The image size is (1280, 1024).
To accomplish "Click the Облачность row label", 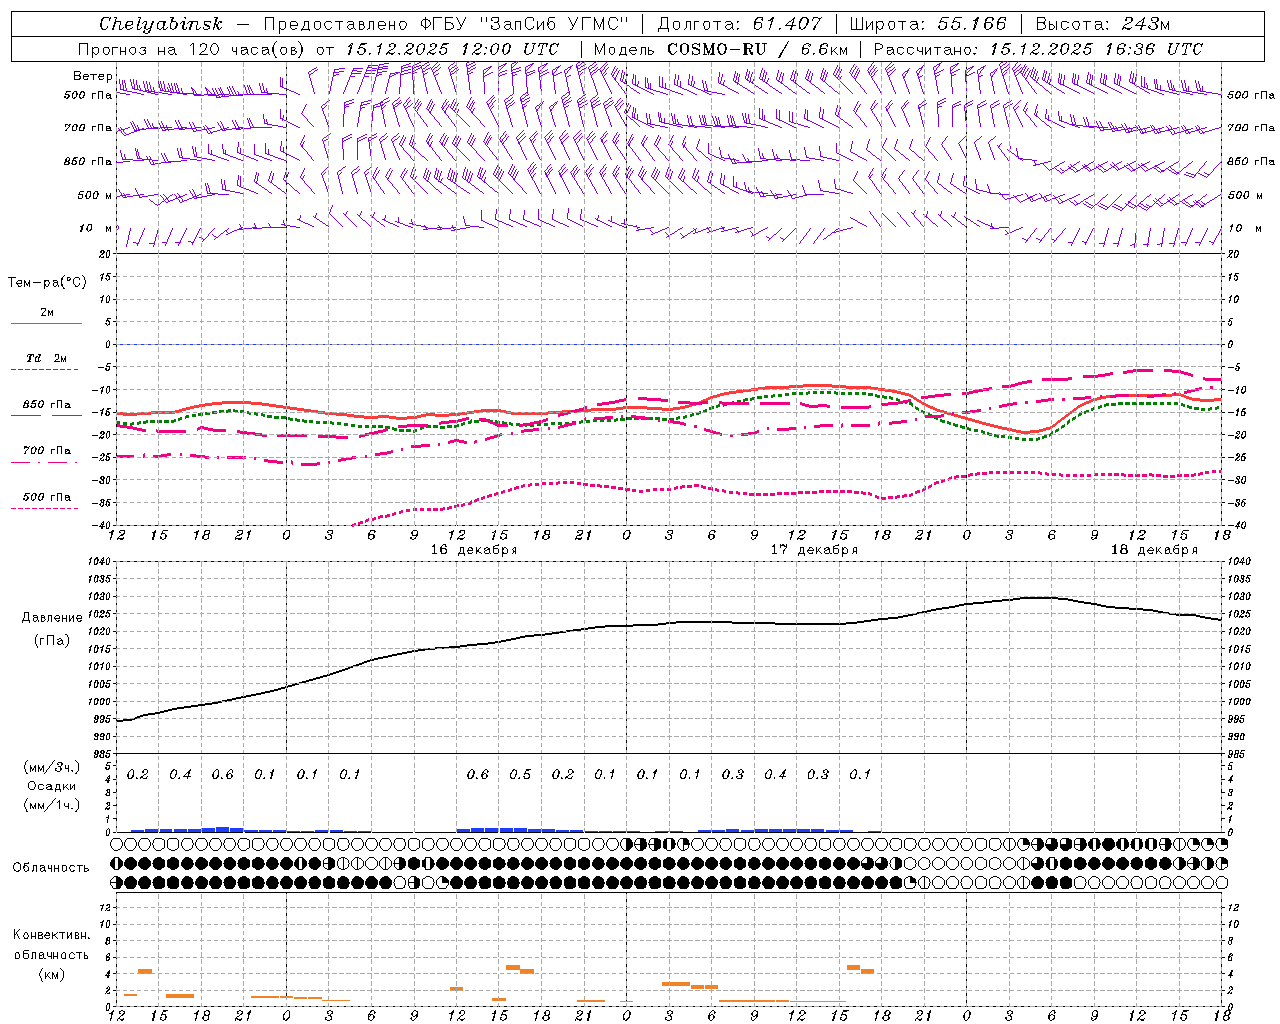I will tap(50, 867).
